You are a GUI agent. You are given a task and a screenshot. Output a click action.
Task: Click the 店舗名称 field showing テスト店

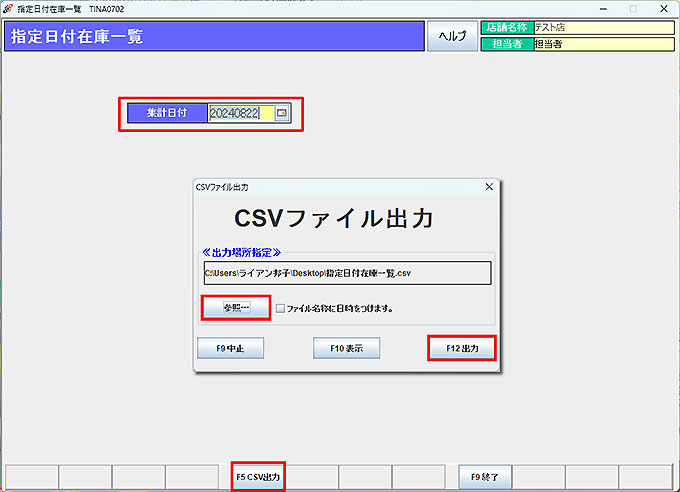coord(604,27)
